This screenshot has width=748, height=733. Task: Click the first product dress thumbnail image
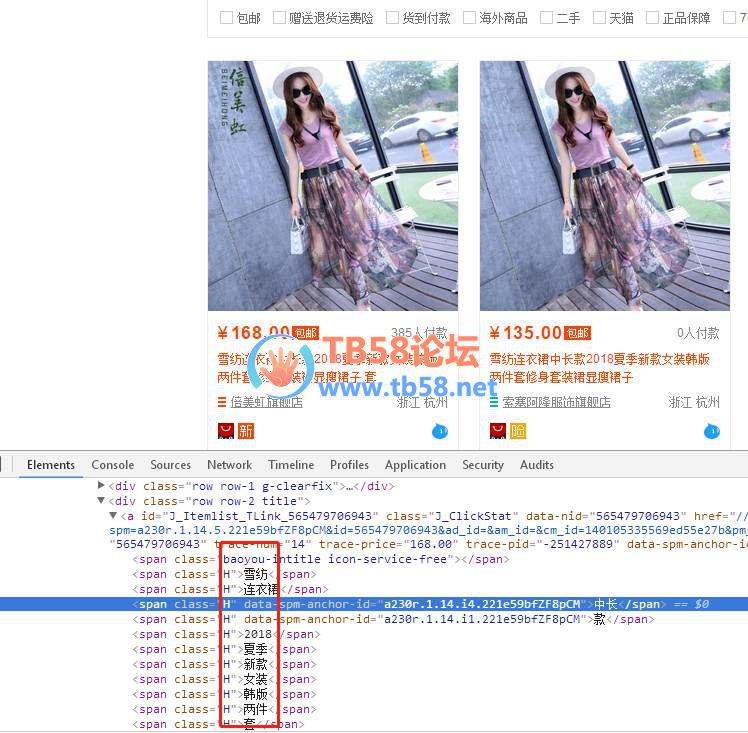332,186
